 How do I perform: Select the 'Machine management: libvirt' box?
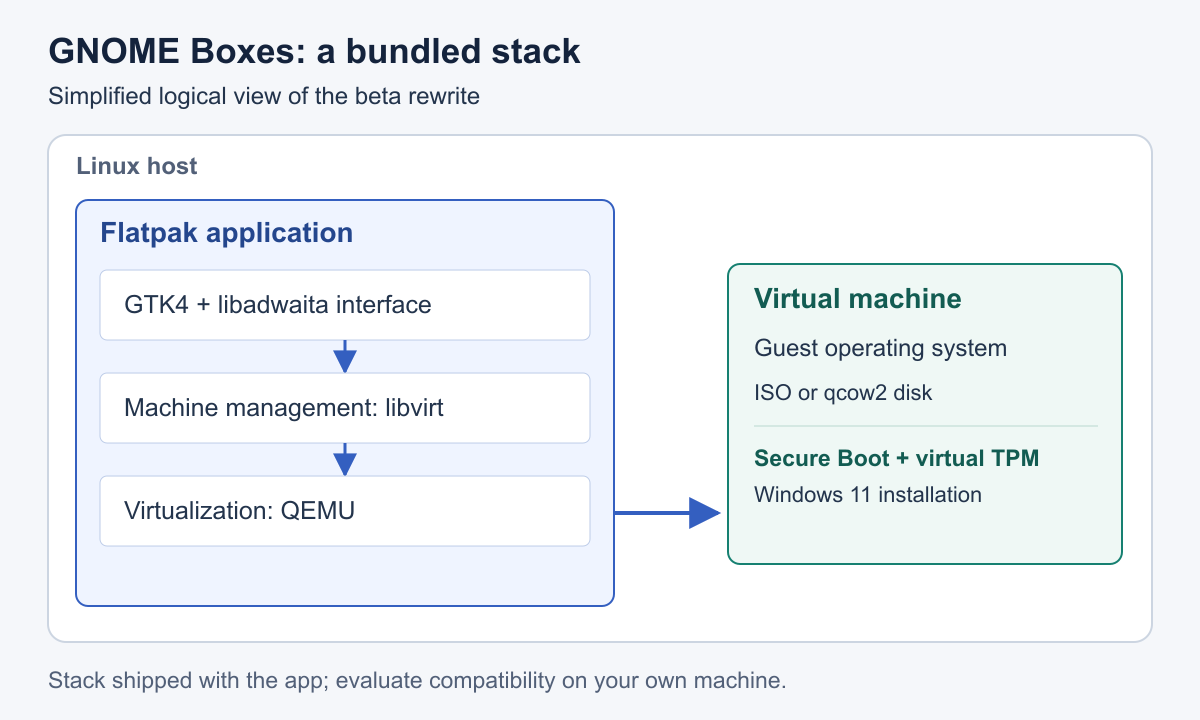coord(345,407)
